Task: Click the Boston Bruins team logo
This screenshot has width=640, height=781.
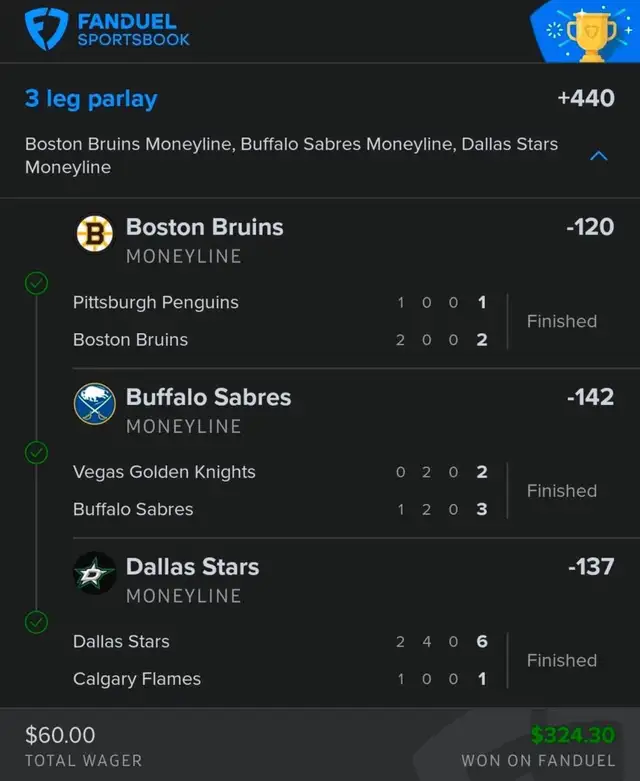Action: [x=95, y=234]
